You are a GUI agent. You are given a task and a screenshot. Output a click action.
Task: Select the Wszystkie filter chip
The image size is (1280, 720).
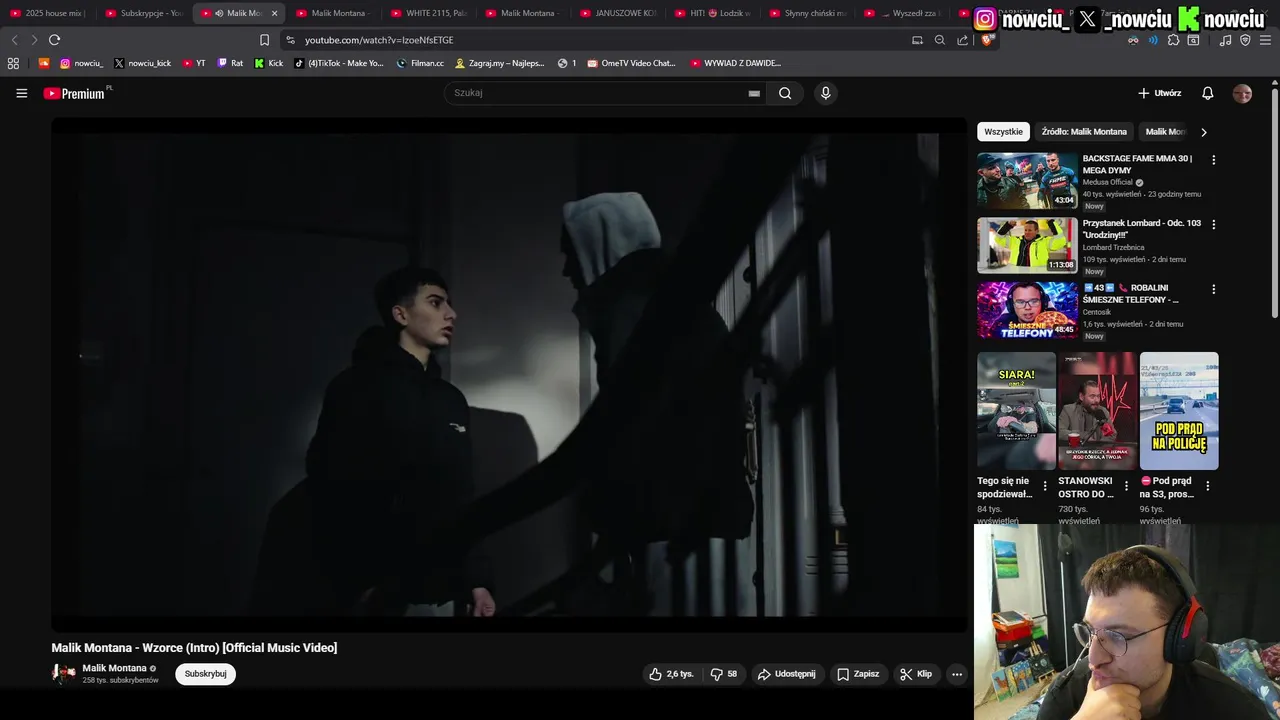pos(1003,132)
